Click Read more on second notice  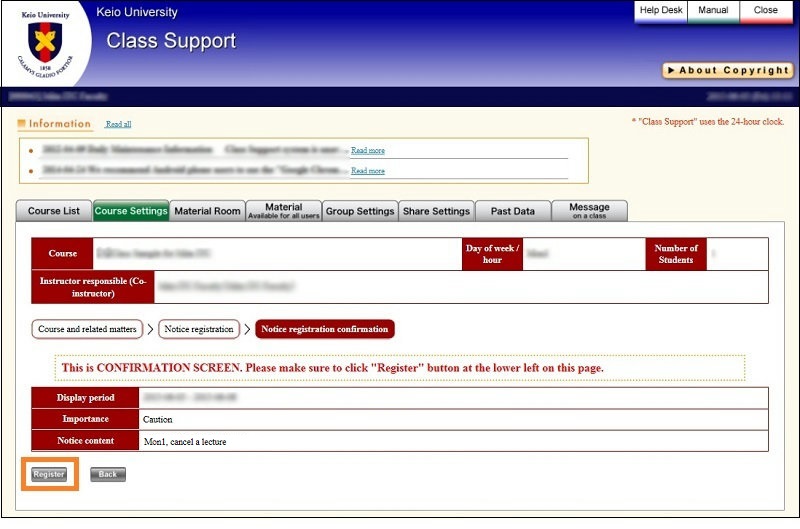pyautogui.click(x=367, y=171)
